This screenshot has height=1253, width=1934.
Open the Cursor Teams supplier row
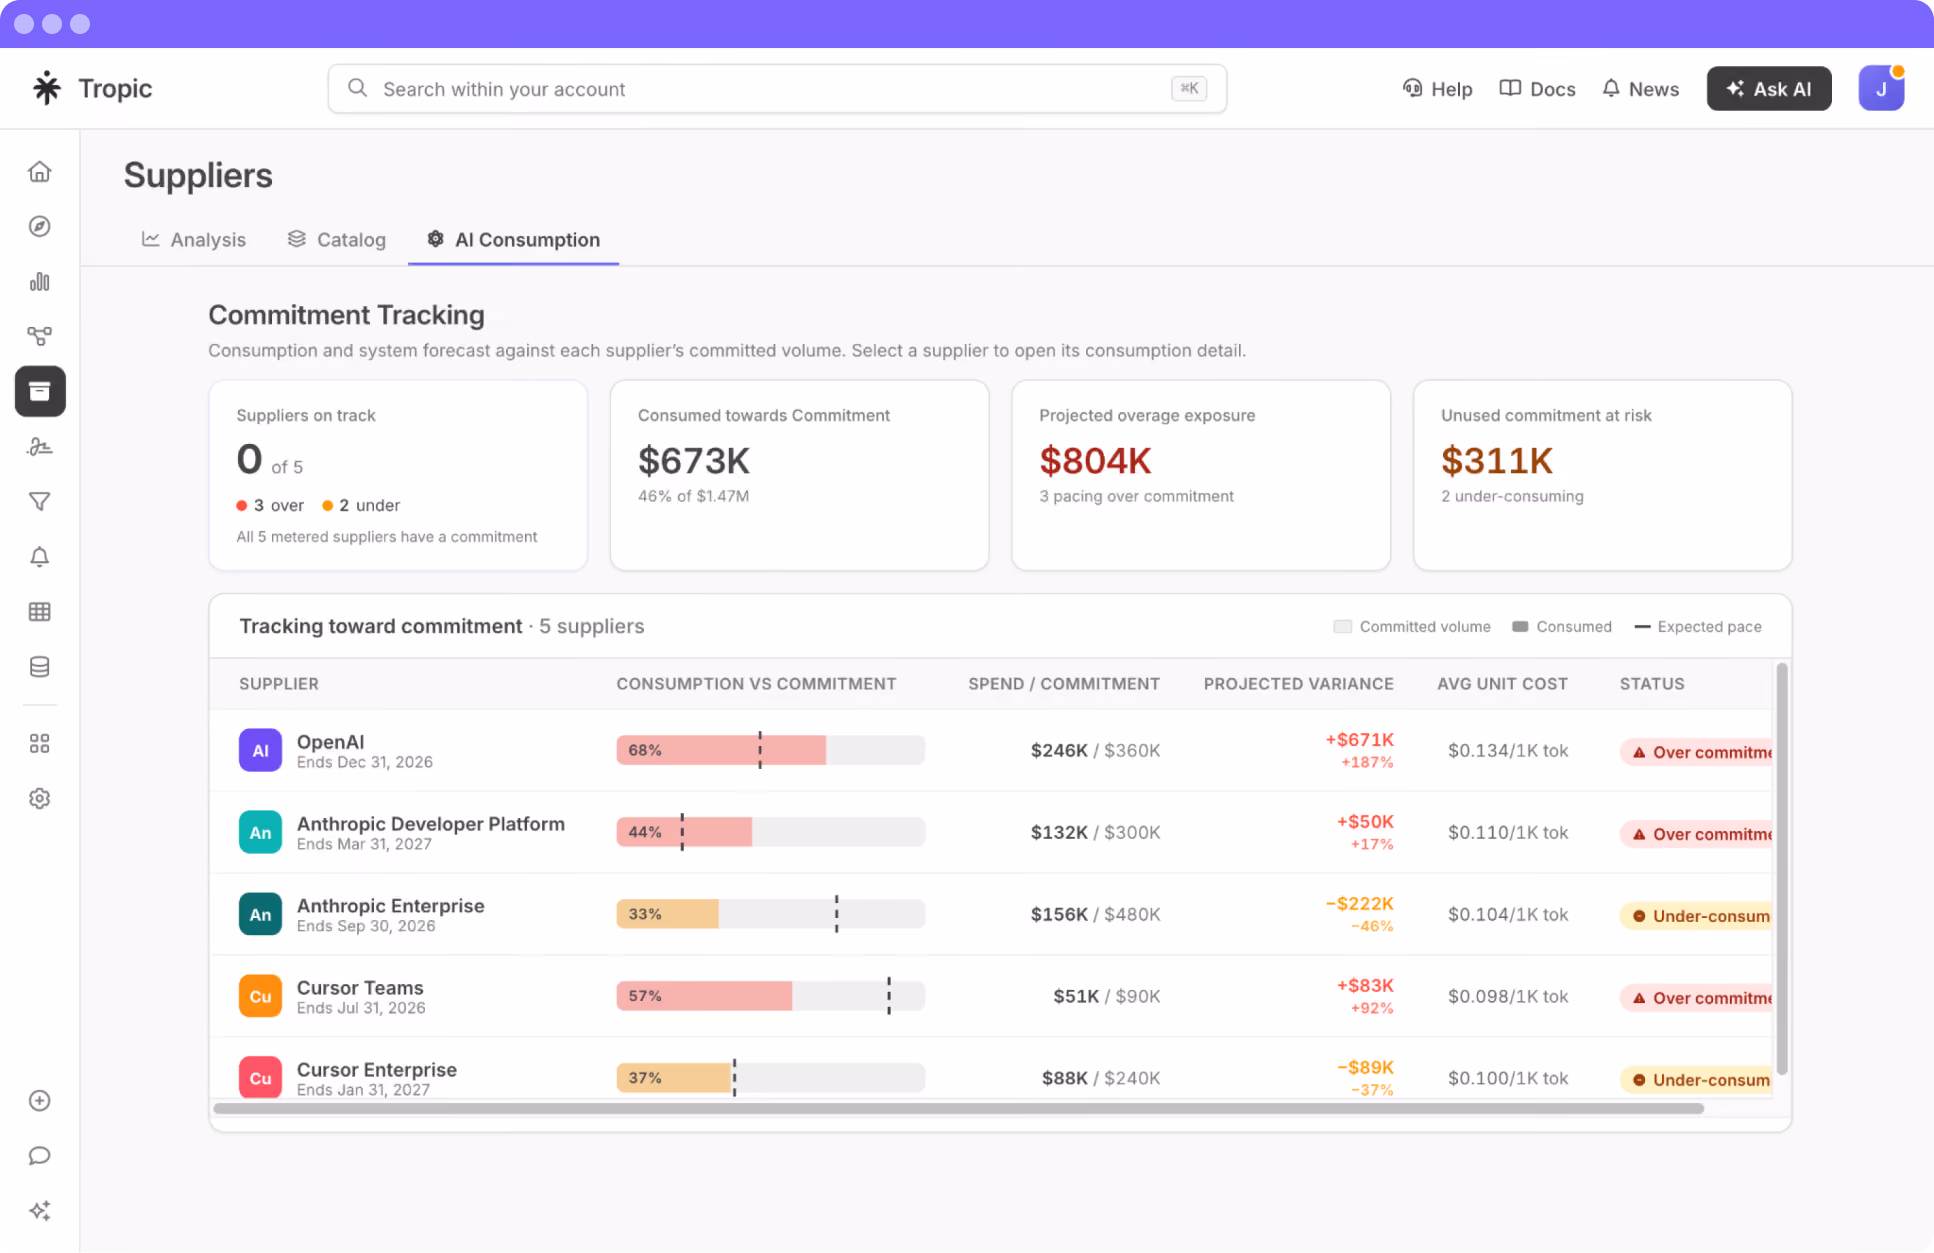pos(990,997)
